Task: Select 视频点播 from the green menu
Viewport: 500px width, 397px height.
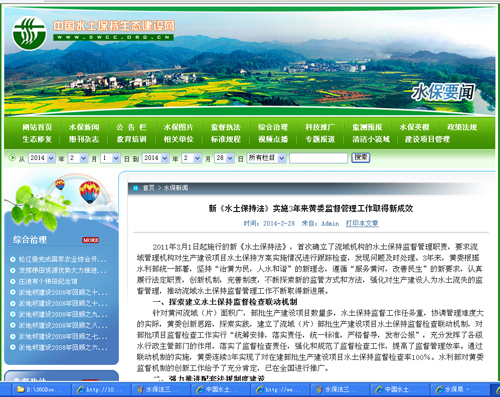Action: point(273,139)
